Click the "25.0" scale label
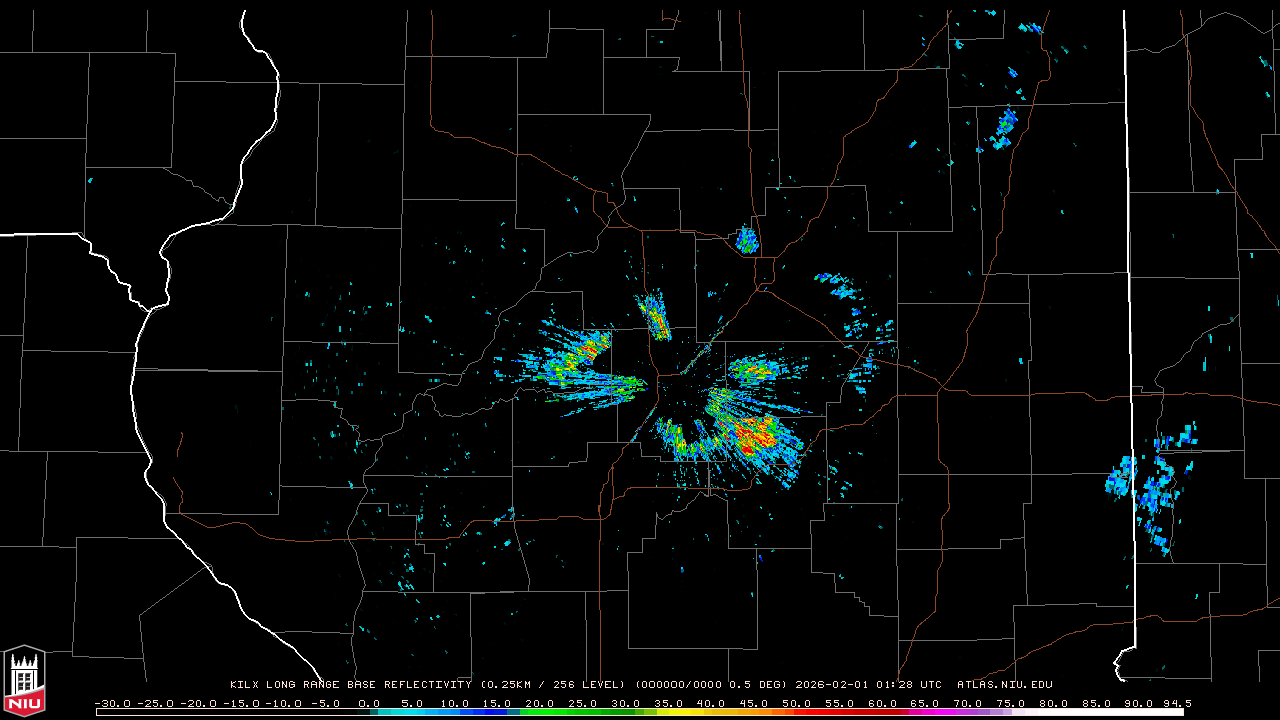 584,703
